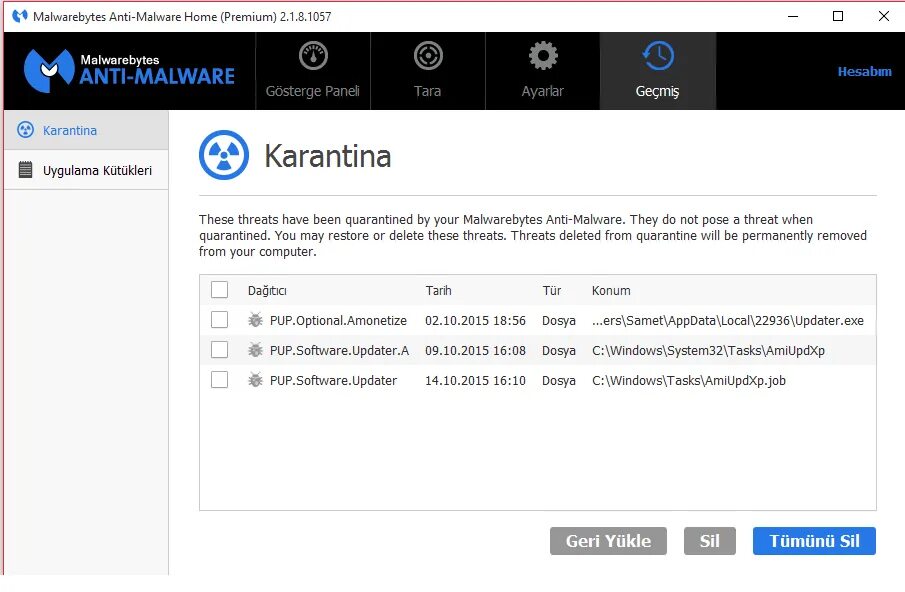The height and width of the screenshot is (592, 905).
Task: Click bug icon beside PUP.Software.Updater.A
Action: tap(255, 350)
